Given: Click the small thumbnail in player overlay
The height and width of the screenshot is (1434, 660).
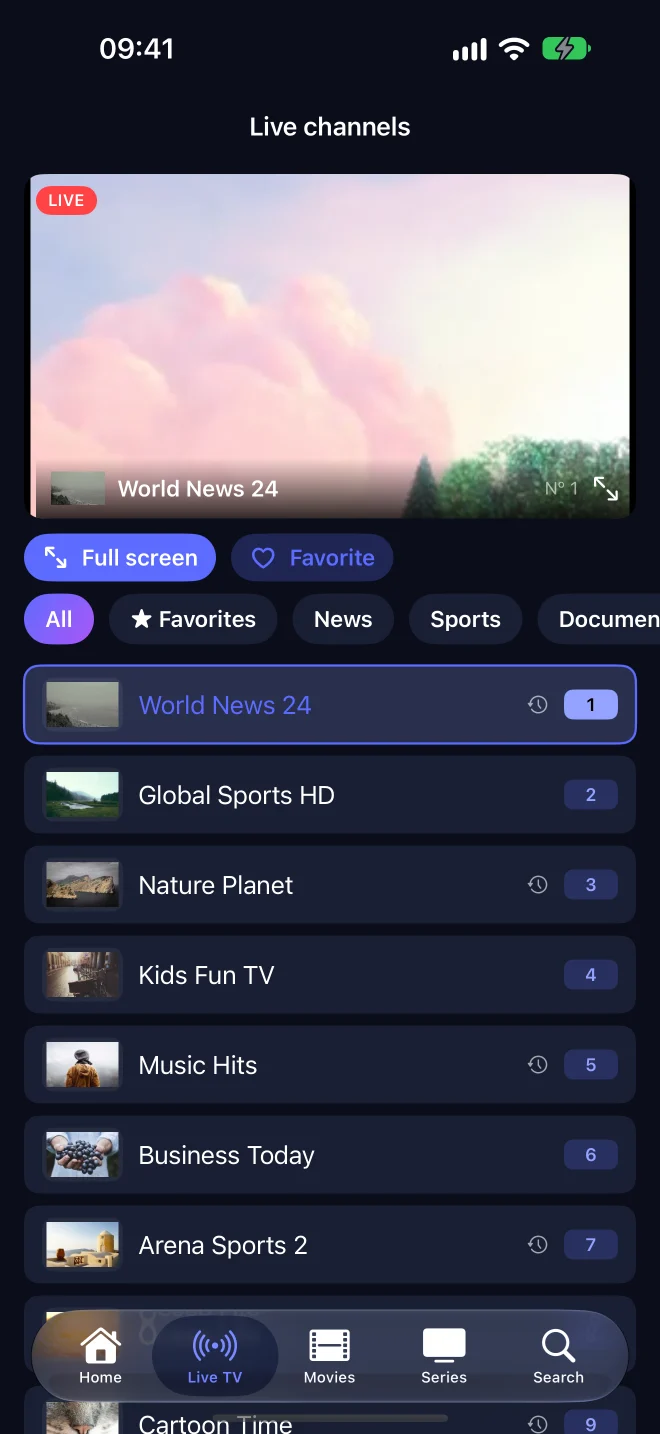Looking at the screenshot, I should [x=78, y=488].
